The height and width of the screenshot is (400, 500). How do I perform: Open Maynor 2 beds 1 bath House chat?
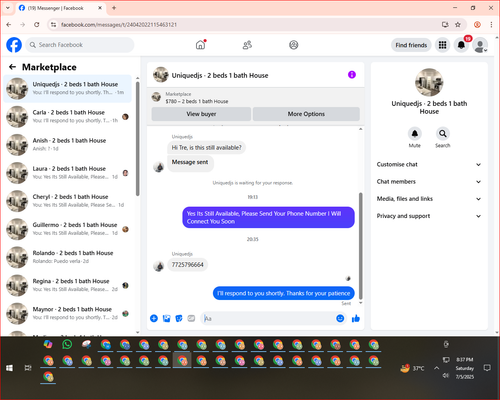click(x=68, y=313)
